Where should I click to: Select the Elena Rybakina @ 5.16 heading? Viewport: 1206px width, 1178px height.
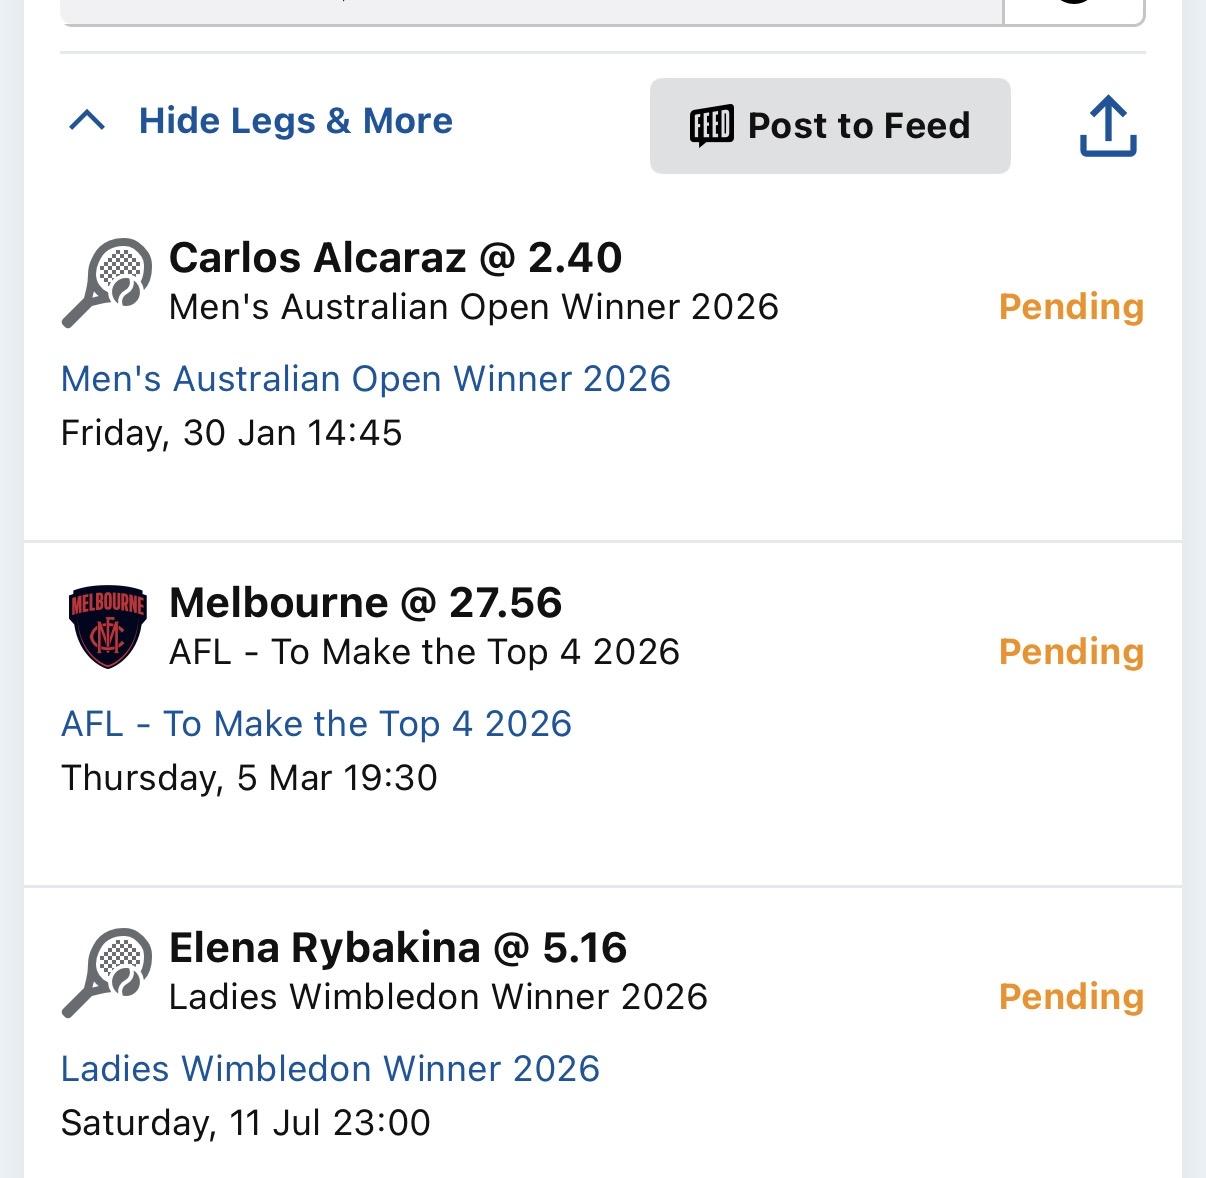(398, 948)
